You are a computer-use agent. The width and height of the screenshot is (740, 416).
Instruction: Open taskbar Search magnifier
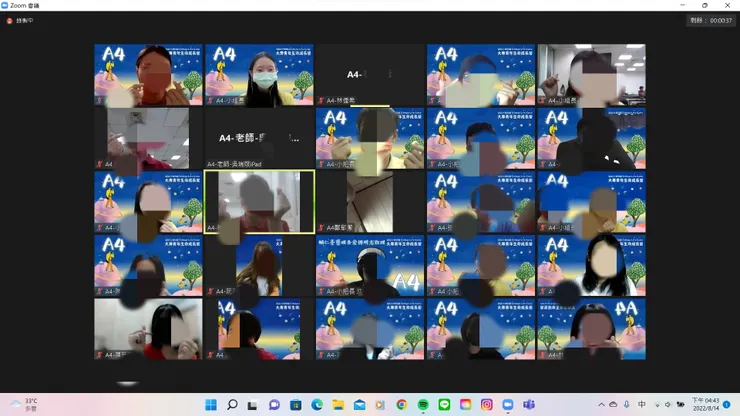tap(232, 405)
